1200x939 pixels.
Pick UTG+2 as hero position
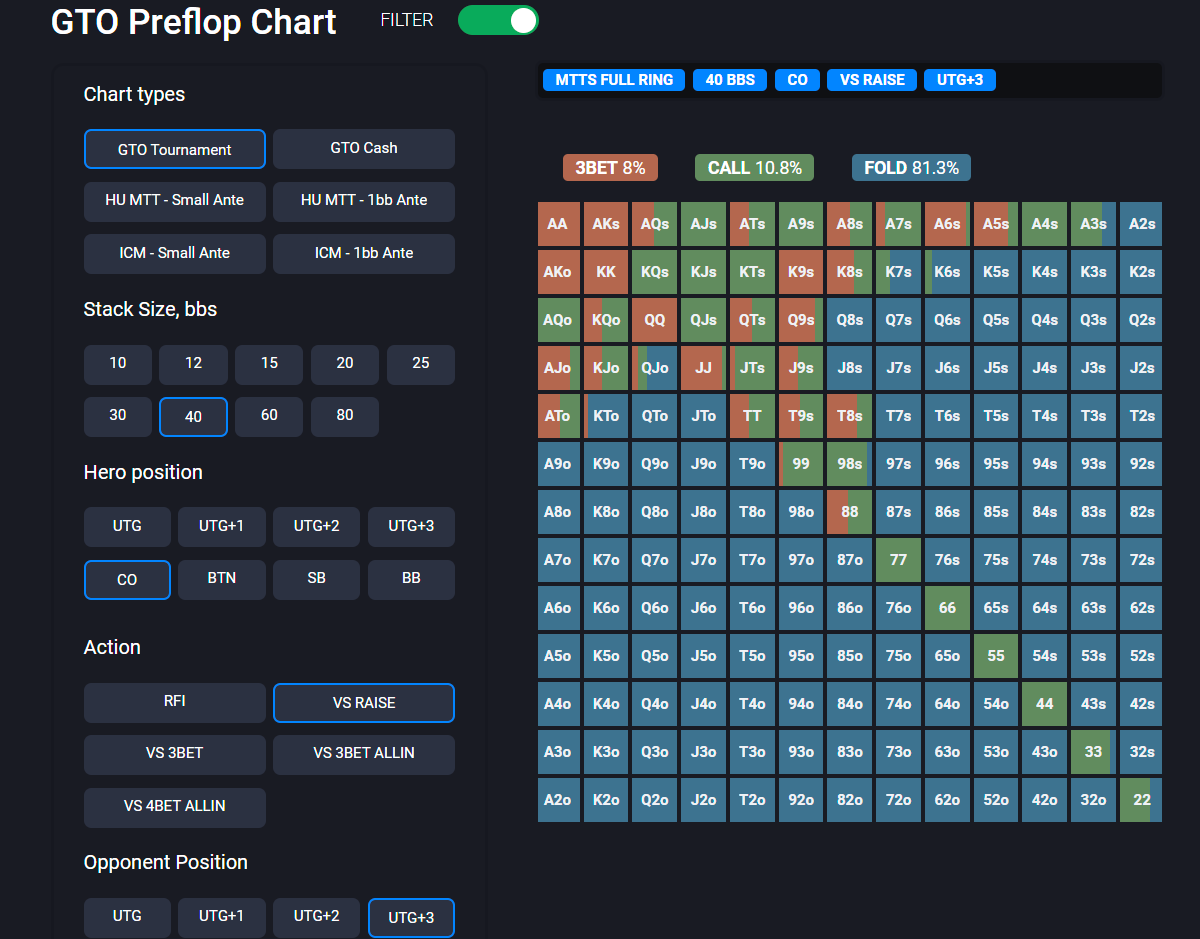tap(317, 526)
